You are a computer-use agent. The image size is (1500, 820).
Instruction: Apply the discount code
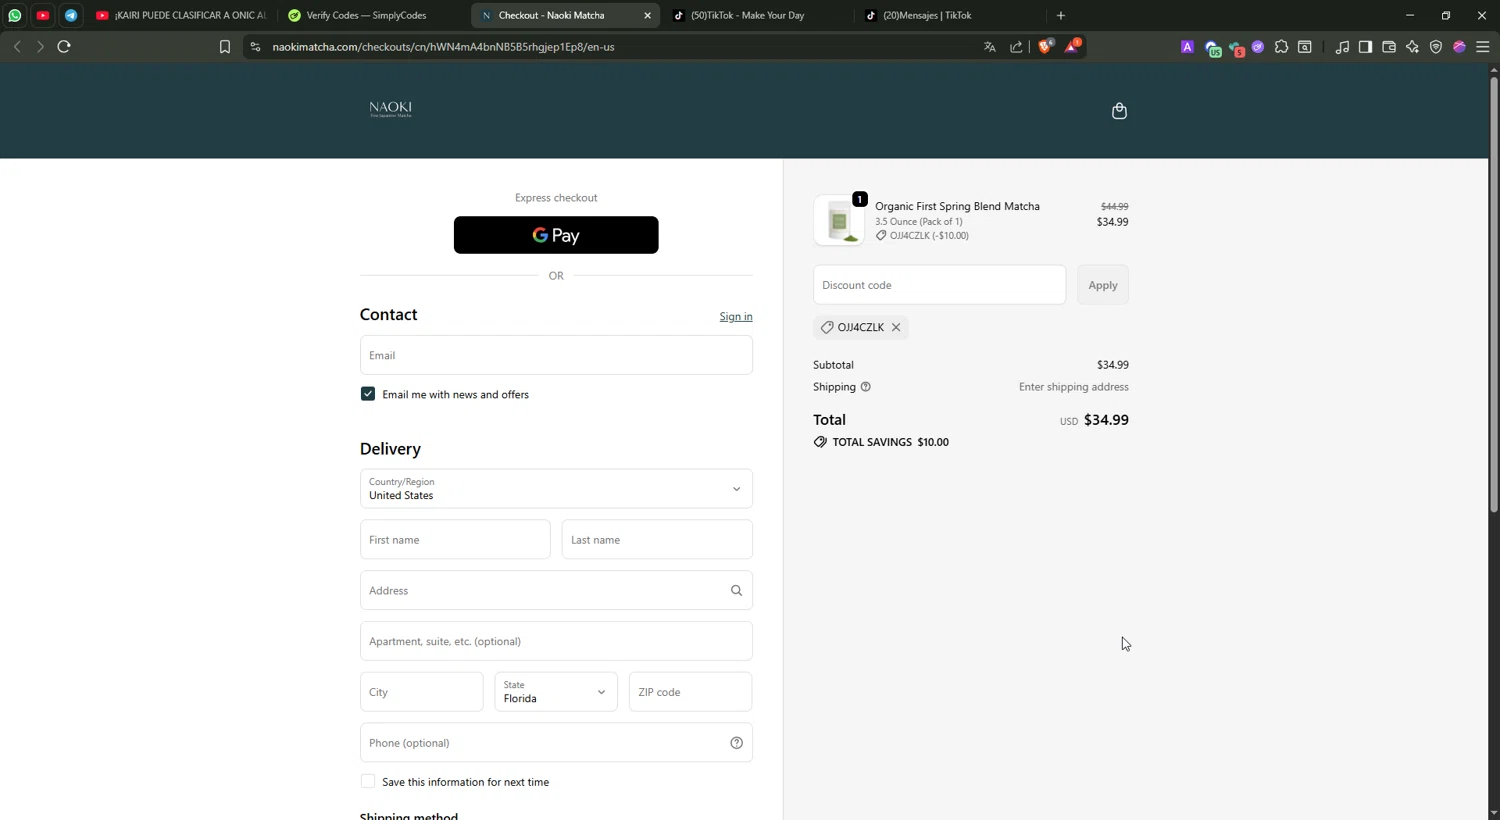1103,285
